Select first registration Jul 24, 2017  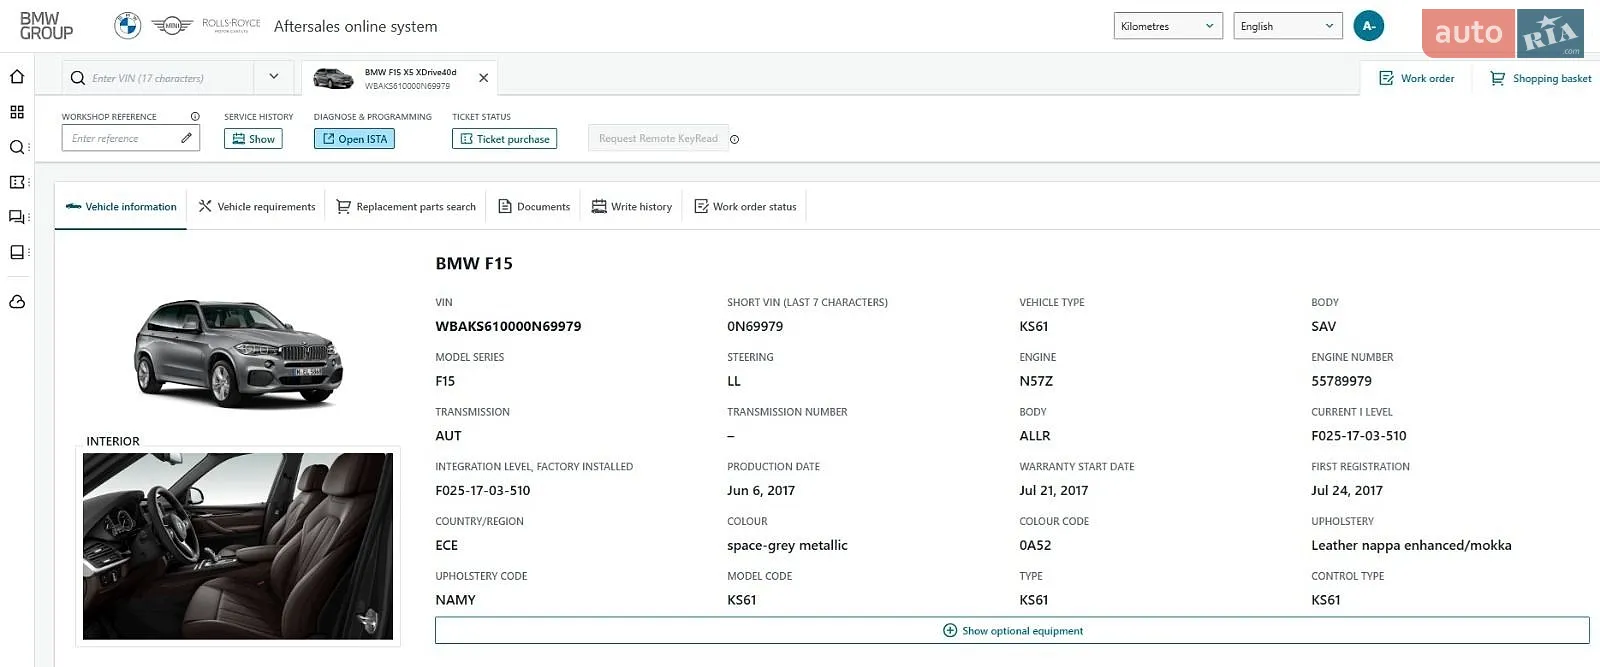pos(1347,490)
